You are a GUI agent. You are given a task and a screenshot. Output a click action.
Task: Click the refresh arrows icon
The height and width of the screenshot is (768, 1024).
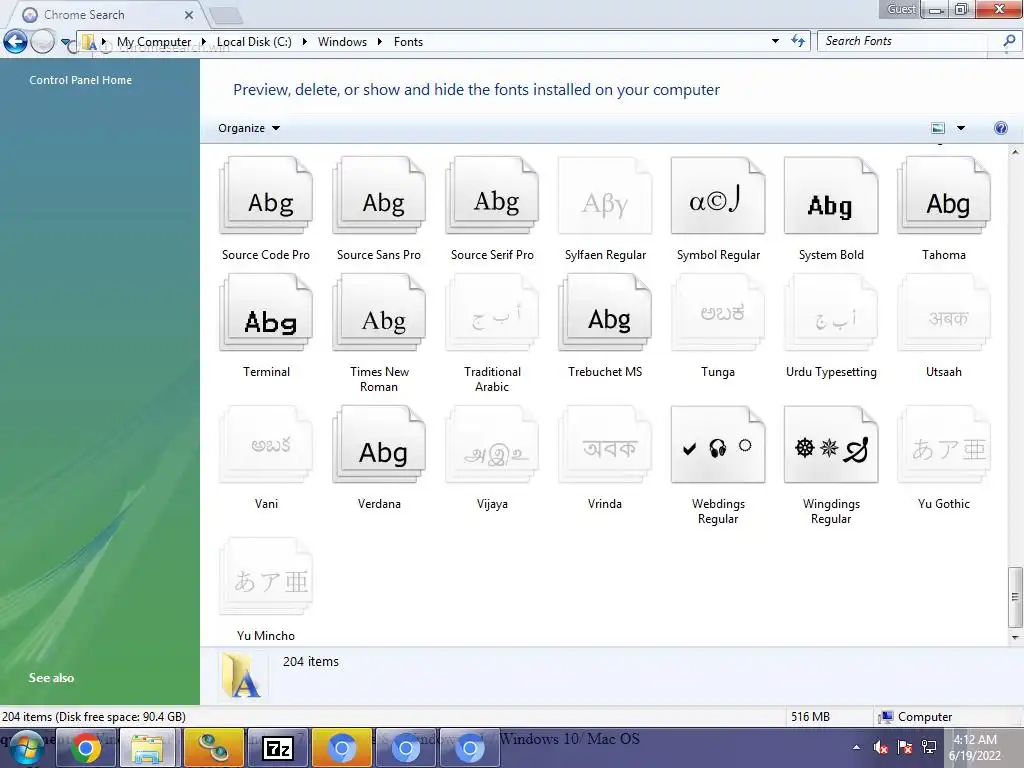pos(797,41)
